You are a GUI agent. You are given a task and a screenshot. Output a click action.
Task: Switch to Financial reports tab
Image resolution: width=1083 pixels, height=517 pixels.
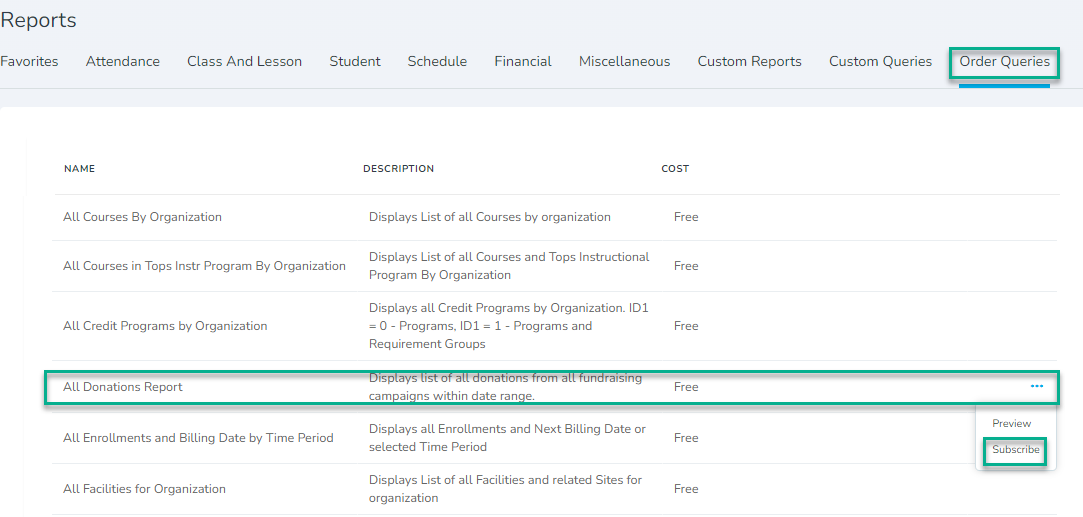(x=523, y=61)
